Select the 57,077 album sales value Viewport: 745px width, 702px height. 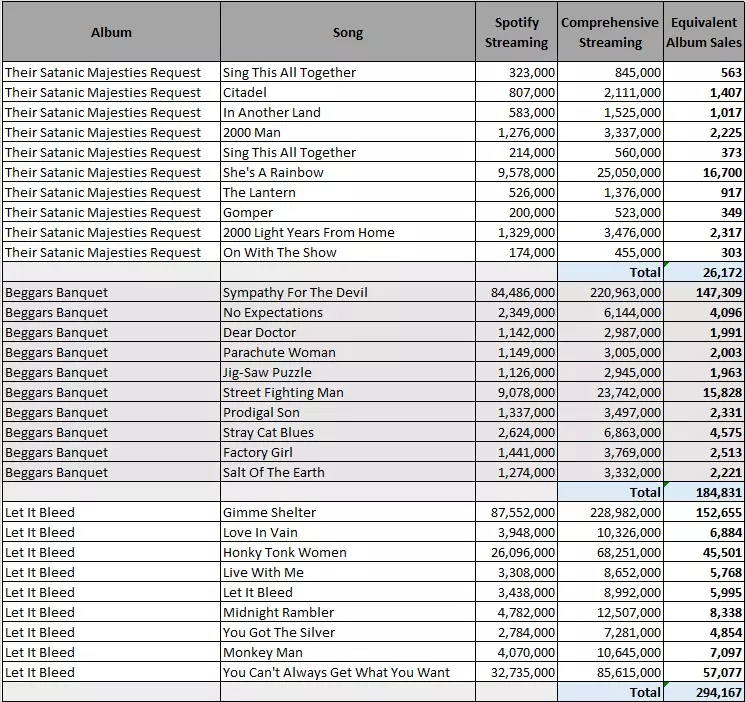point(704,672)
